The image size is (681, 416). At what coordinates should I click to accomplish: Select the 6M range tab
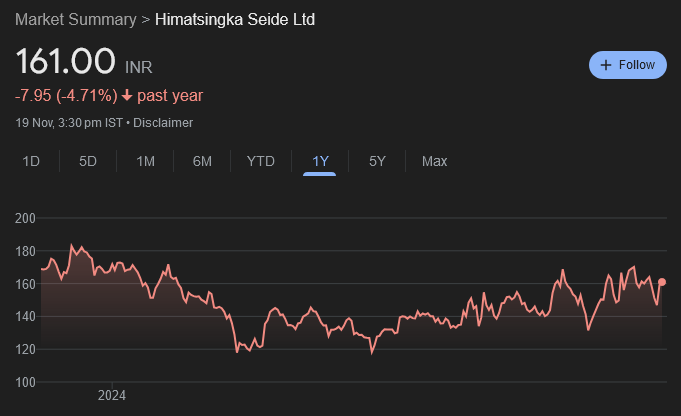tap(202, 162)
